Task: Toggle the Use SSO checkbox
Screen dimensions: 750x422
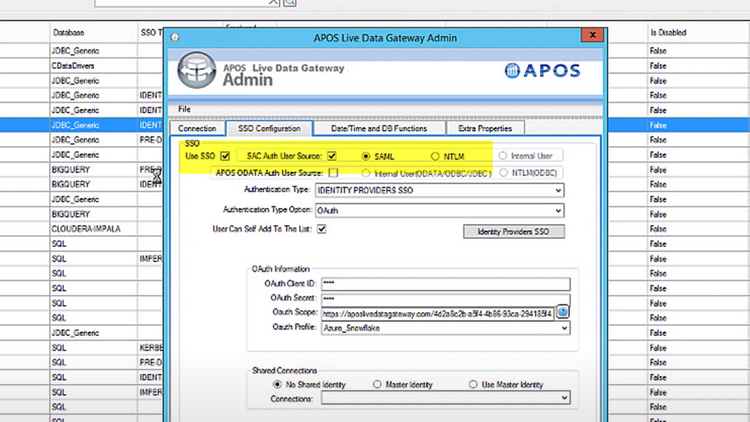Action: (225, 156)
